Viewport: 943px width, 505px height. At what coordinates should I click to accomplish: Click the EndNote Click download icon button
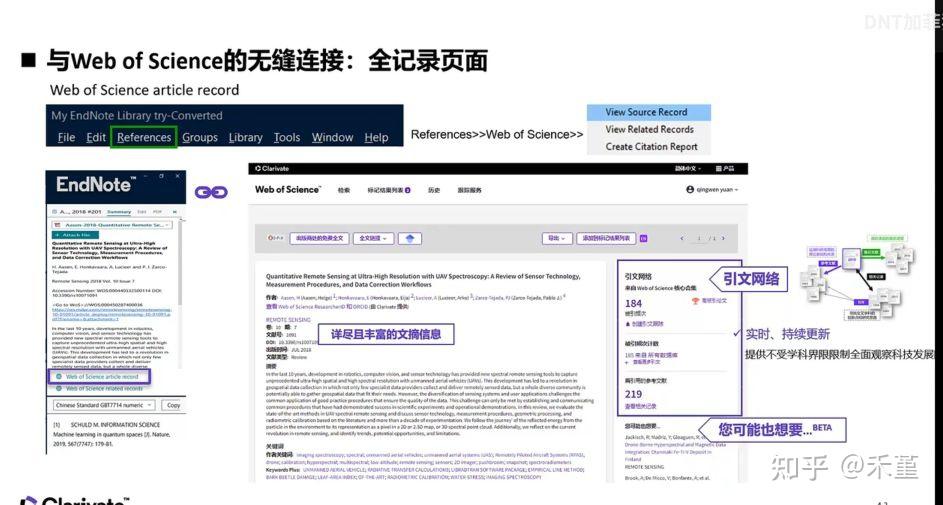(x=410, y=239)
